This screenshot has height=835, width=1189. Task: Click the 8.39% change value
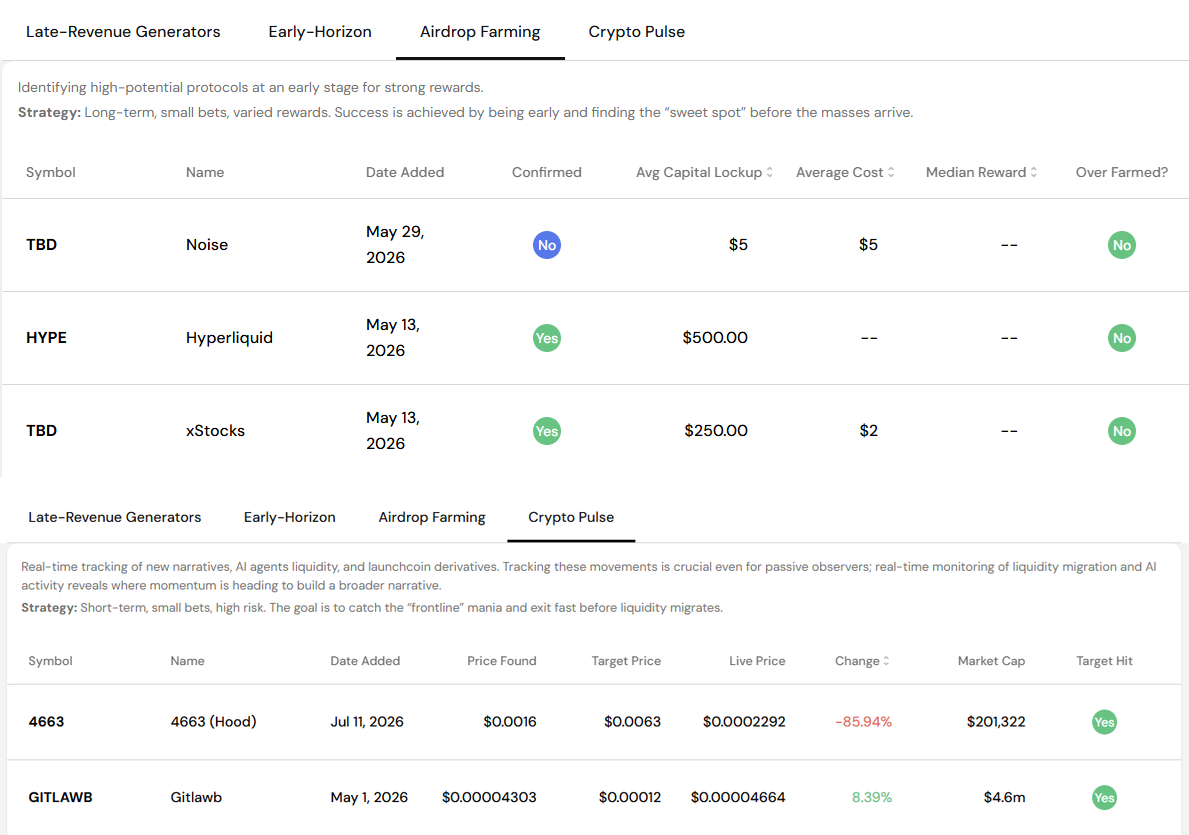click(871, 797)
